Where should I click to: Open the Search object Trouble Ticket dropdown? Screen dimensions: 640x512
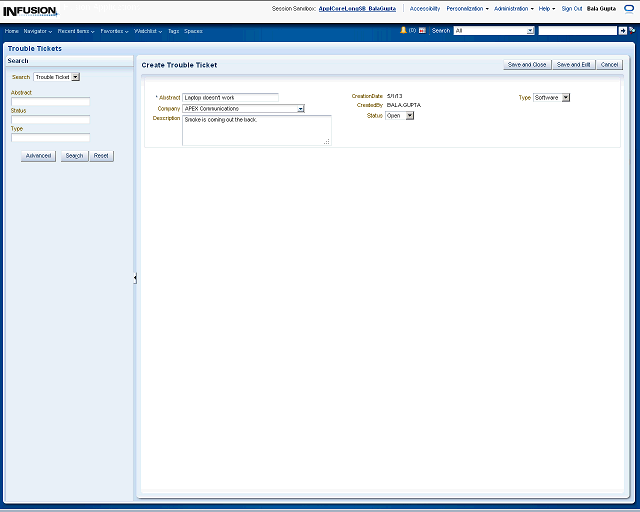point(76,77)
